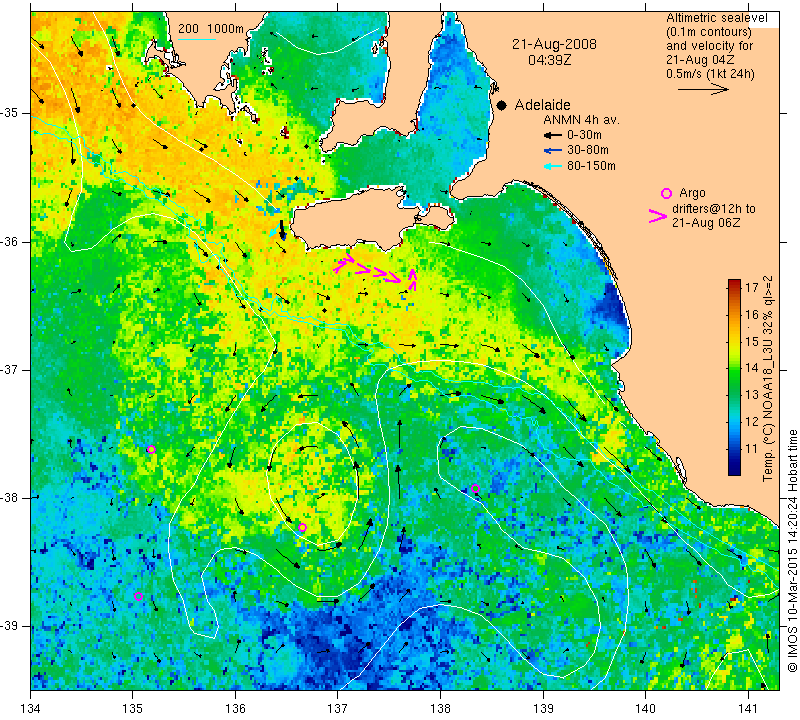Click the magenta drifter track south of Kangaroo Island

[376, 270]
